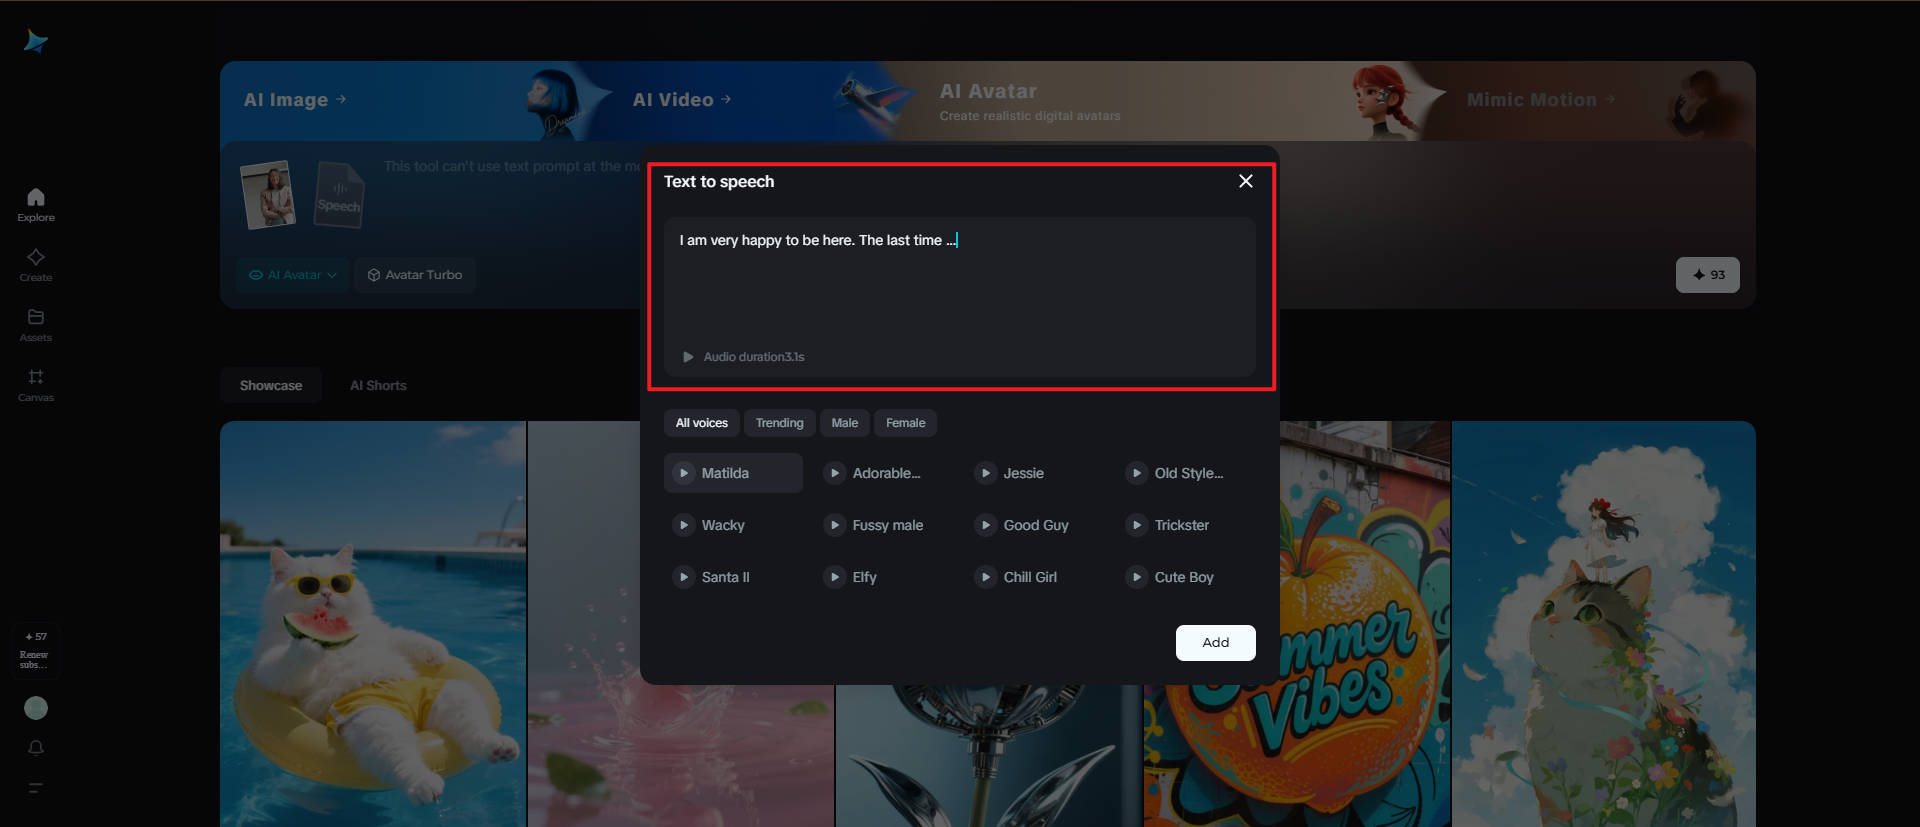The image size is (1920, 827).
Task: Preview the Wacky voice
Action: click(684, 525)
